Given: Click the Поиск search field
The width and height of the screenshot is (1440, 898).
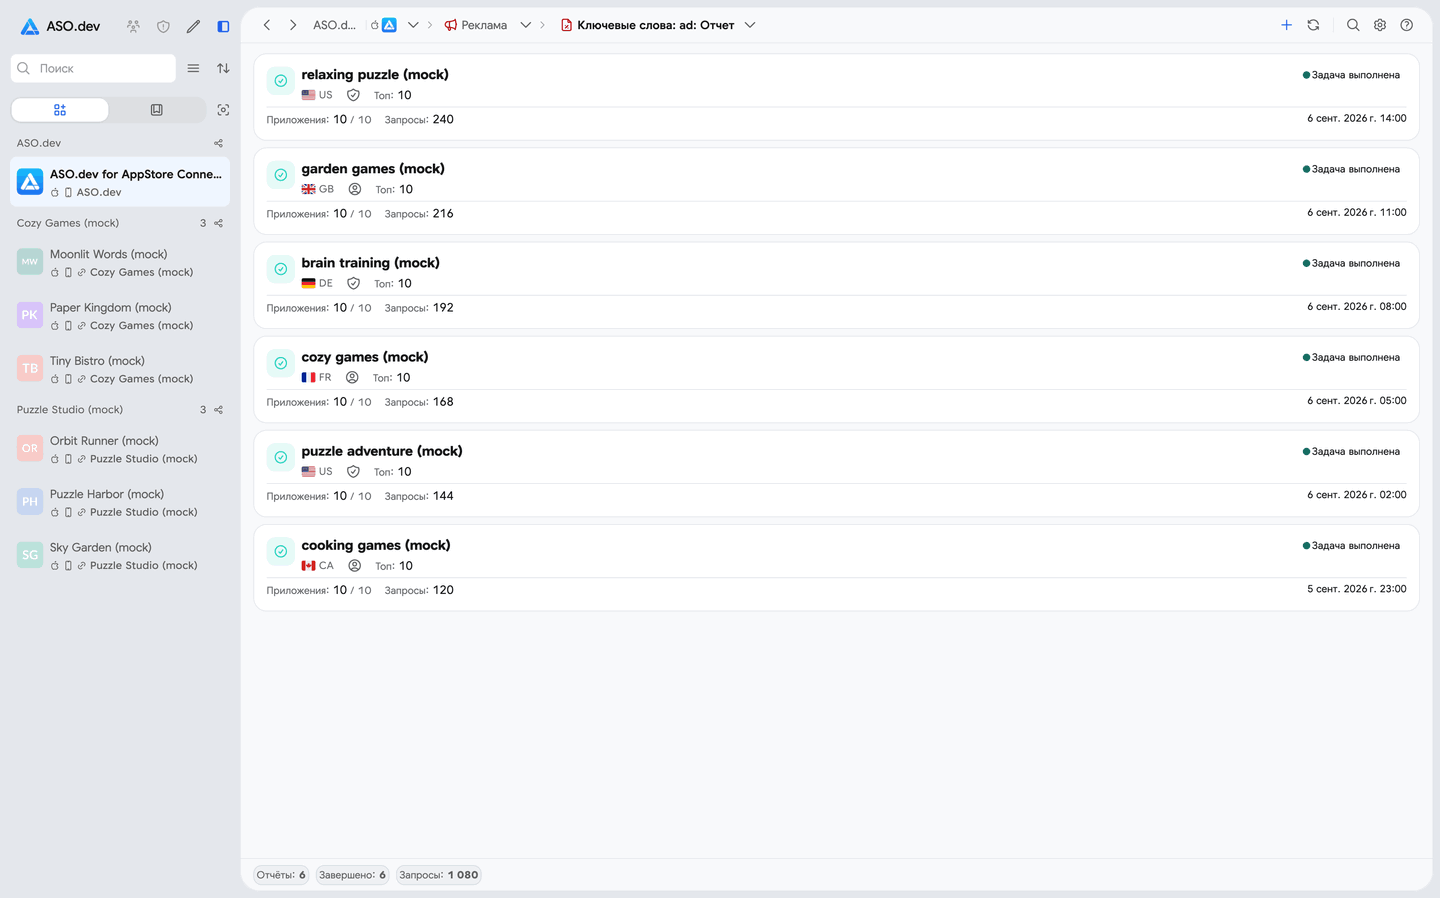Looking at the screenshot, I should click(93, 68).
